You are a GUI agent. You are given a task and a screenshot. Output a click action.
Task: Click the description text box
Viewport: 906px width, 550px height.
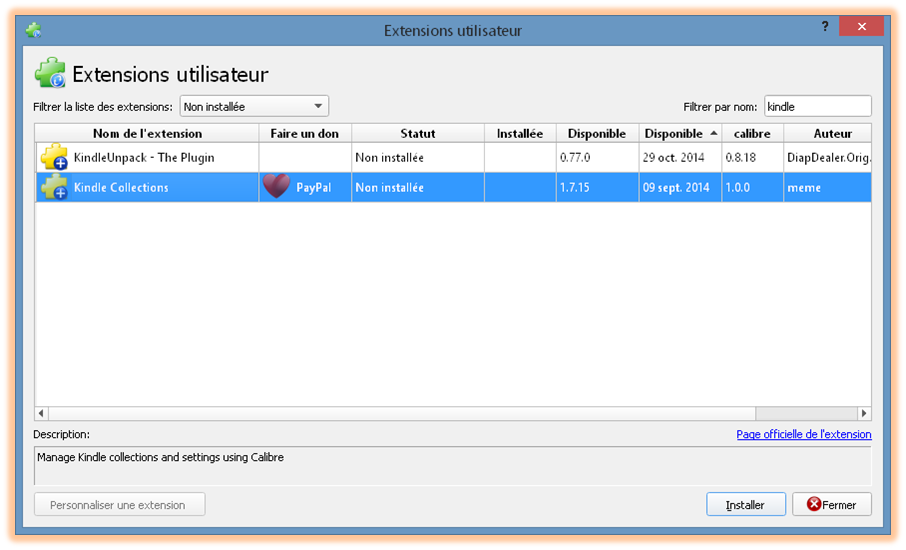(452, 465)
